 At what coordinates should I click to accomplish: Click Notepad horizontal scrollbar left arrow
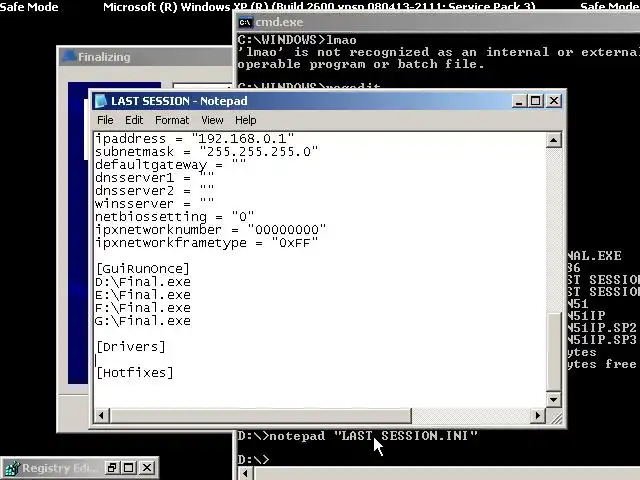point(101,416)
